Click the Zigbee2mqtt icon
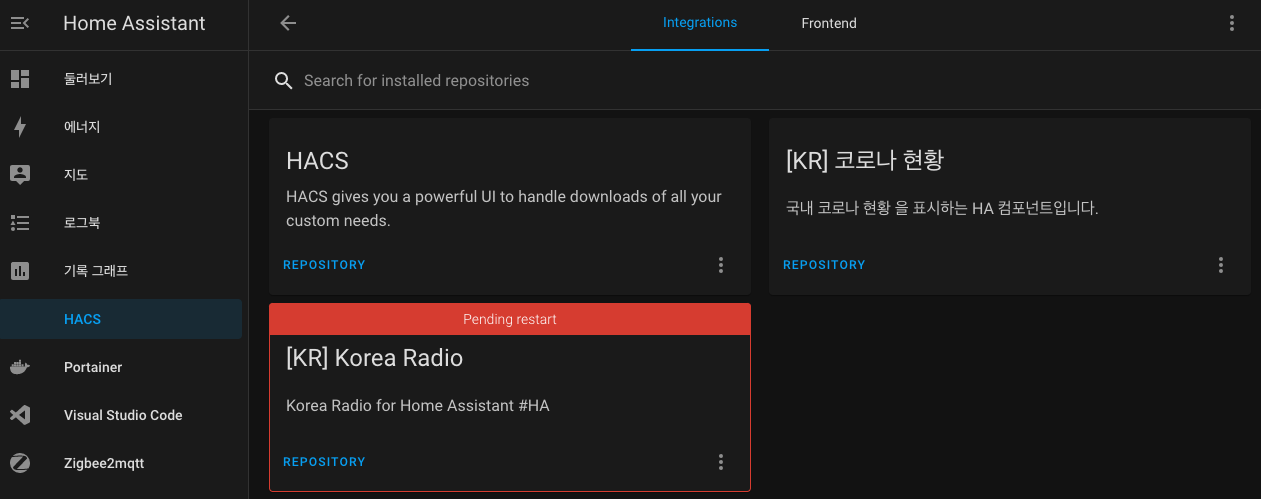The height and width of the screenshot is (499, 1261). (20, 463)
